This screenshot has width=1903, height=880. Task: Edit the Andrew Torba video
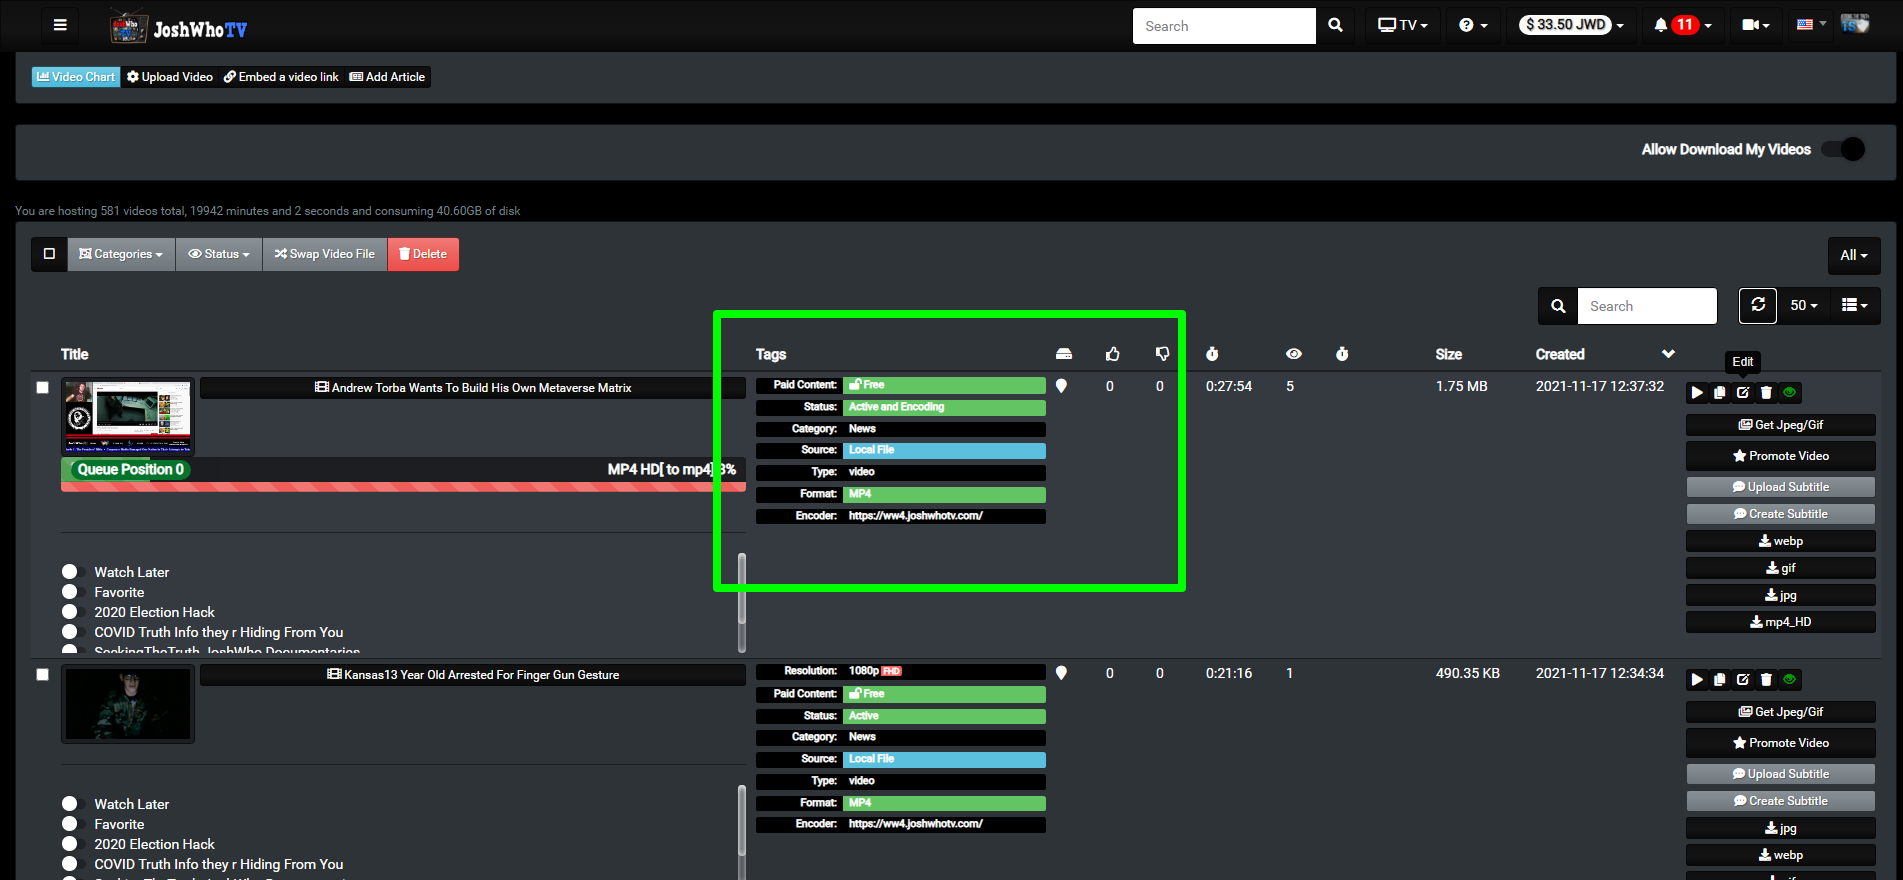pos(1743,393)
